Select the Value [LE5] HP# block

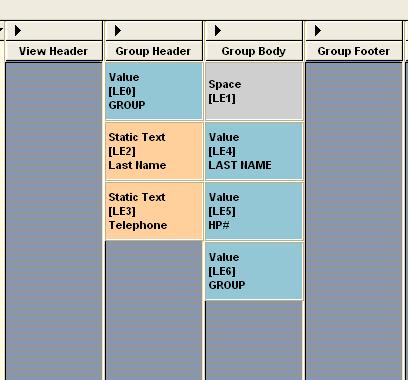coord(254,211)
